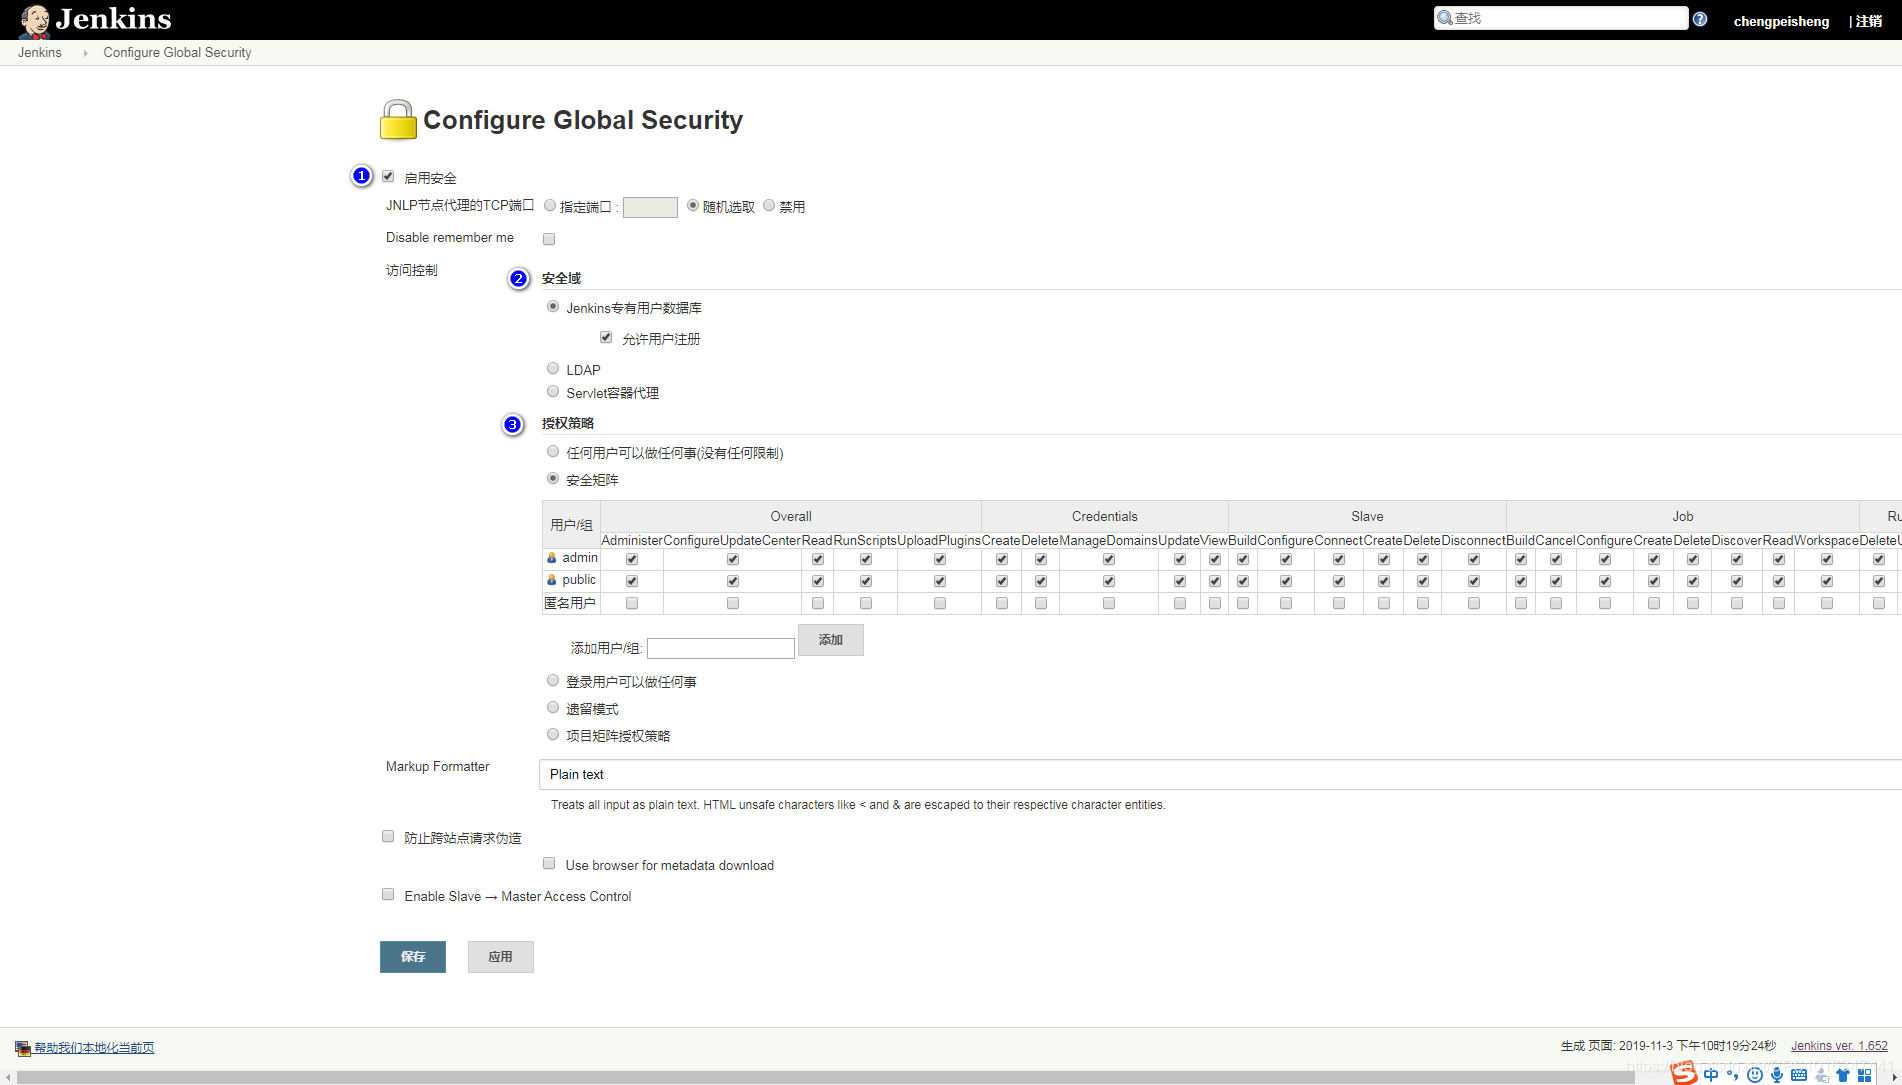Click the 添加 add user button
Screen dimensions: 1902x1085
point(831,640)
